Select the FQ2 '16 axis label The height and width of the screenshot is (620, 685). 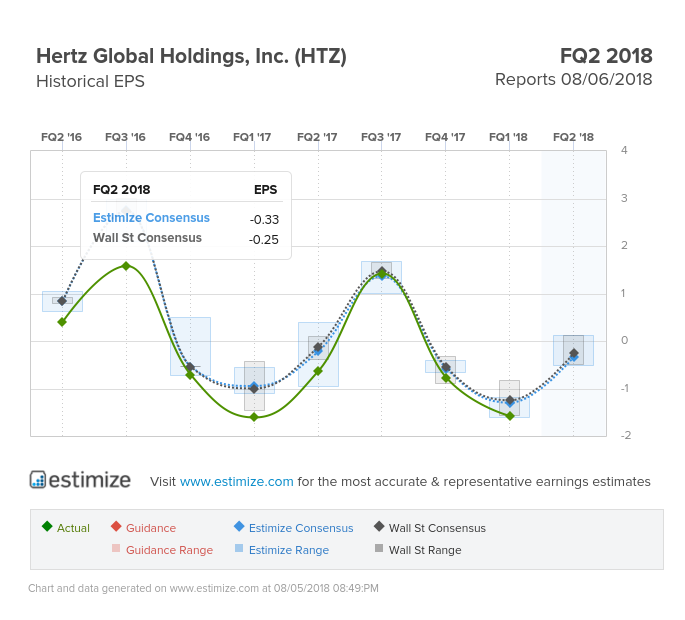tap(62, 137)
